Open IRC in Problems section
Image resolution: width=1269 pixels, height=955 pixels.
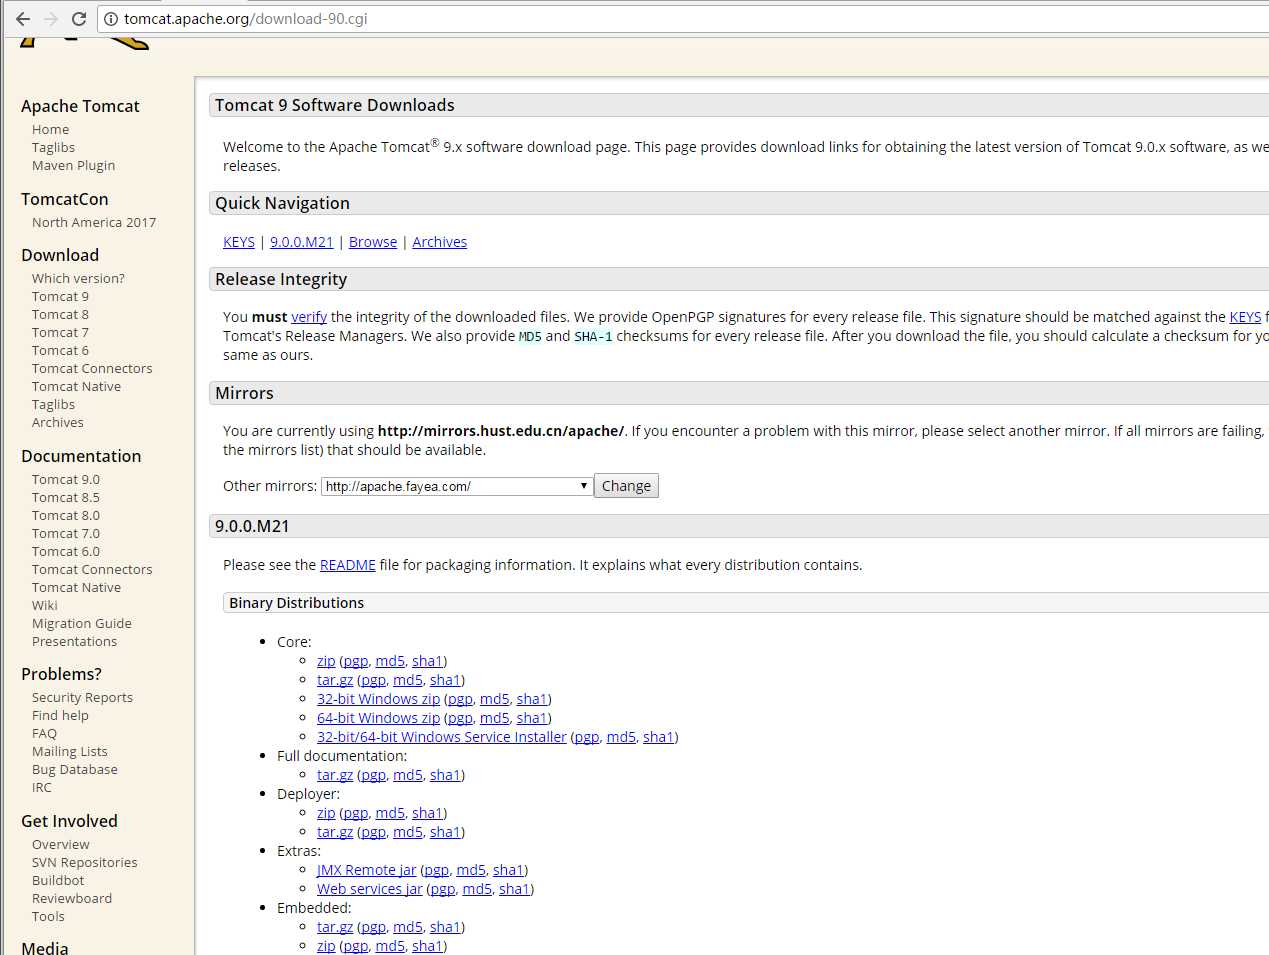pos(41,788)
